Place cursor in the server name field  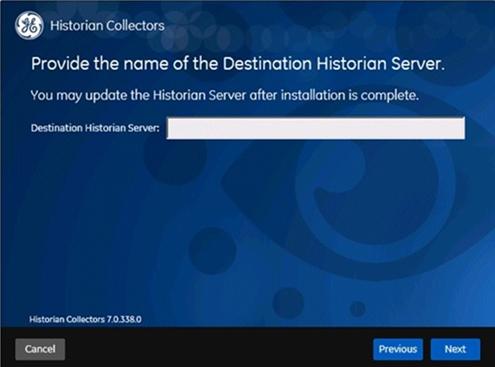(x=316, y=128)
